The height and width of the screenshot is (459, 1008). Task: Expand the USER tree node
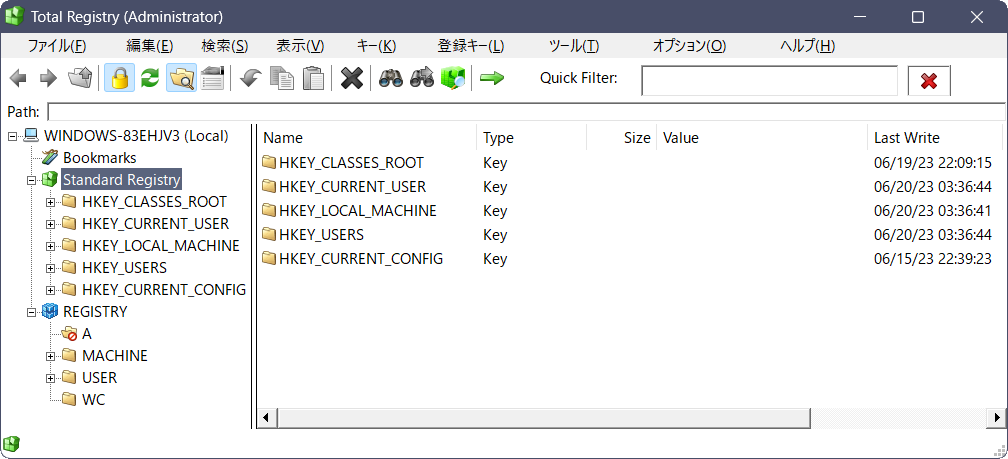pyautogui.click(x=50, y=377)
